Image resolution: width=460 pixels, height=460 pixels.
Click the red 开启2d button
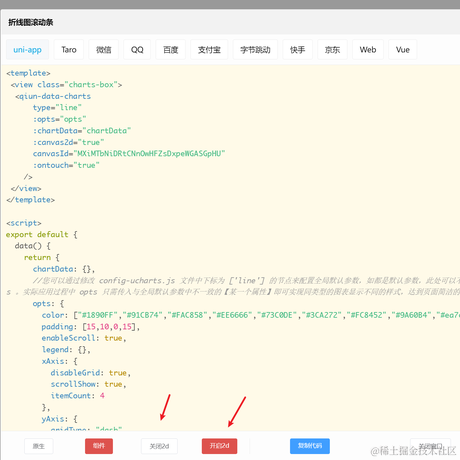[x=219, y=446]
